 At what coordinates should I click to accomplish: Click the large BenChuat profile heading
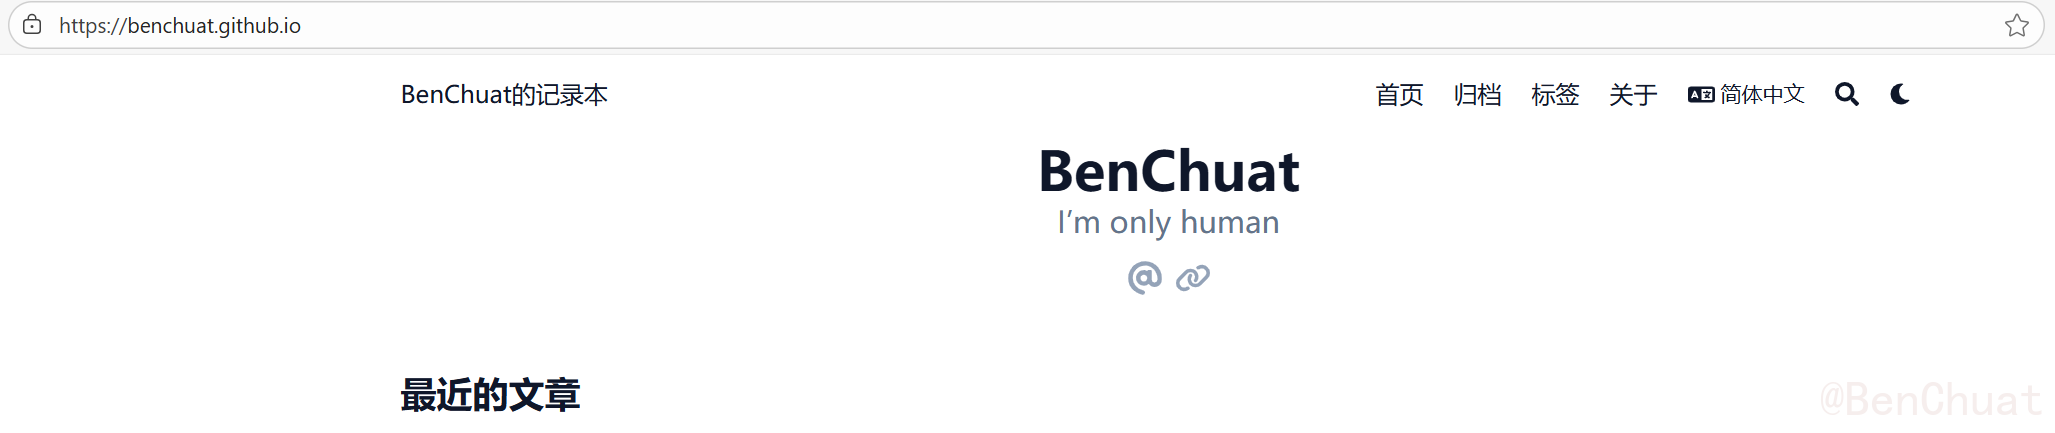[x=1168, y=172]
